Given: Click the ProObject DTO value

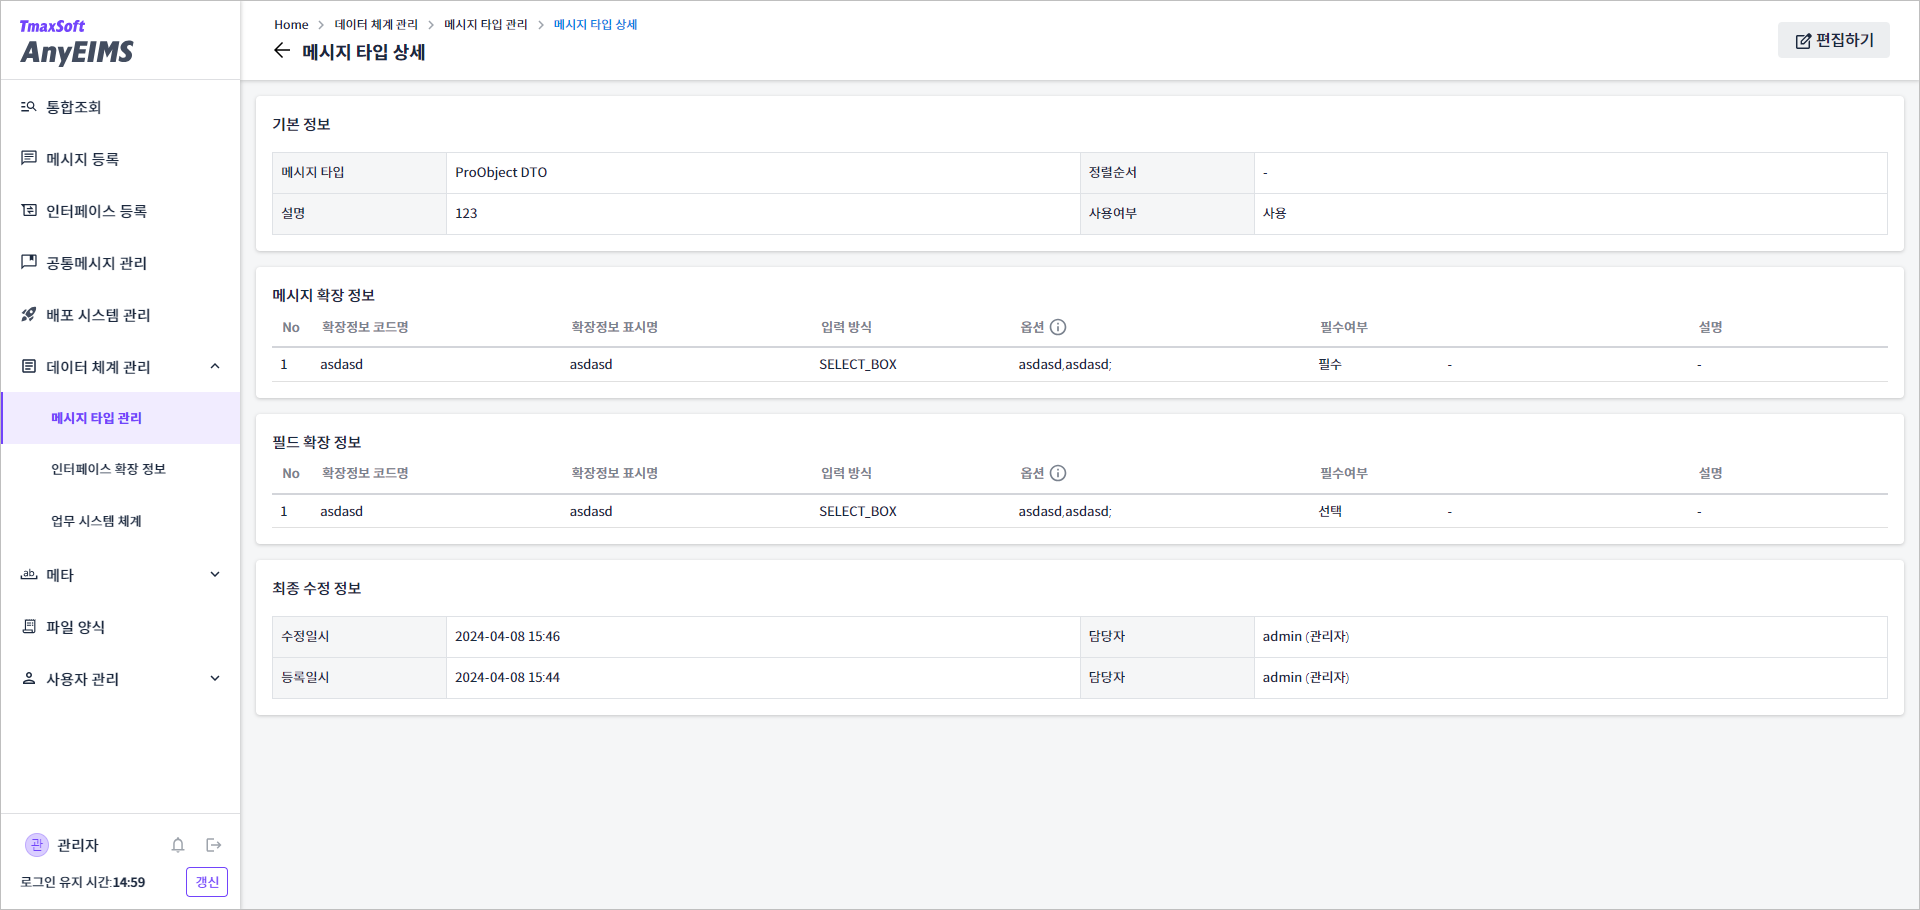Looking at the screenshot, I should (x=501, y=172).
